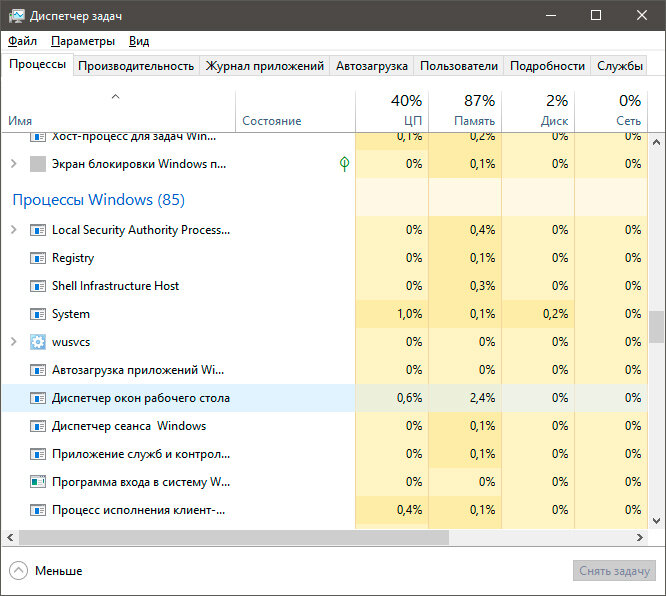Open the Файл menu

click(x=22, y=41)
